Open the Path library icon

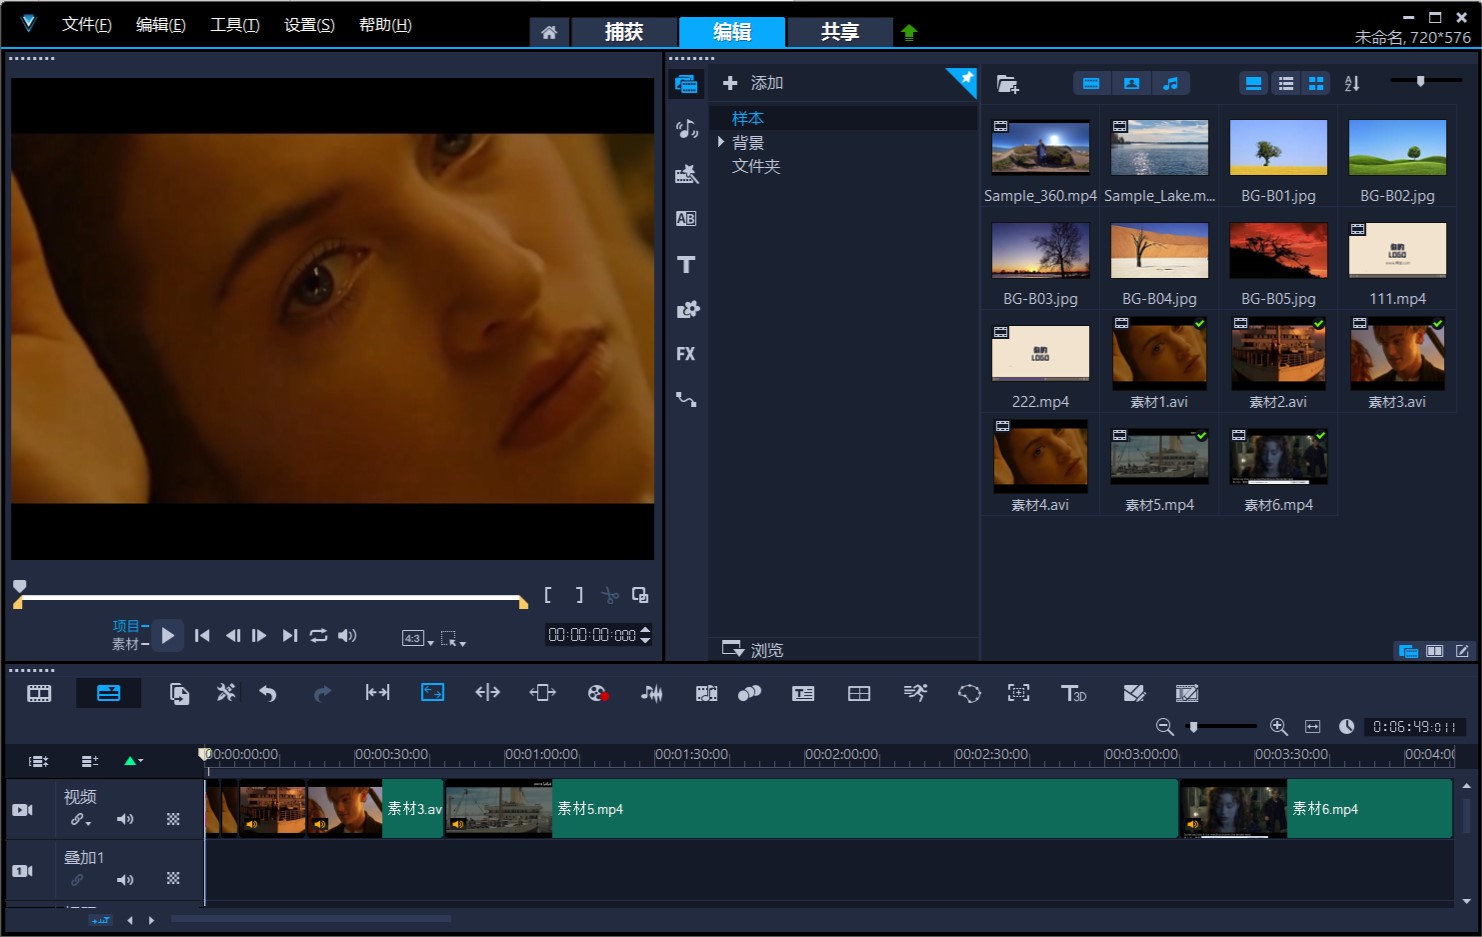coord(686,399)
